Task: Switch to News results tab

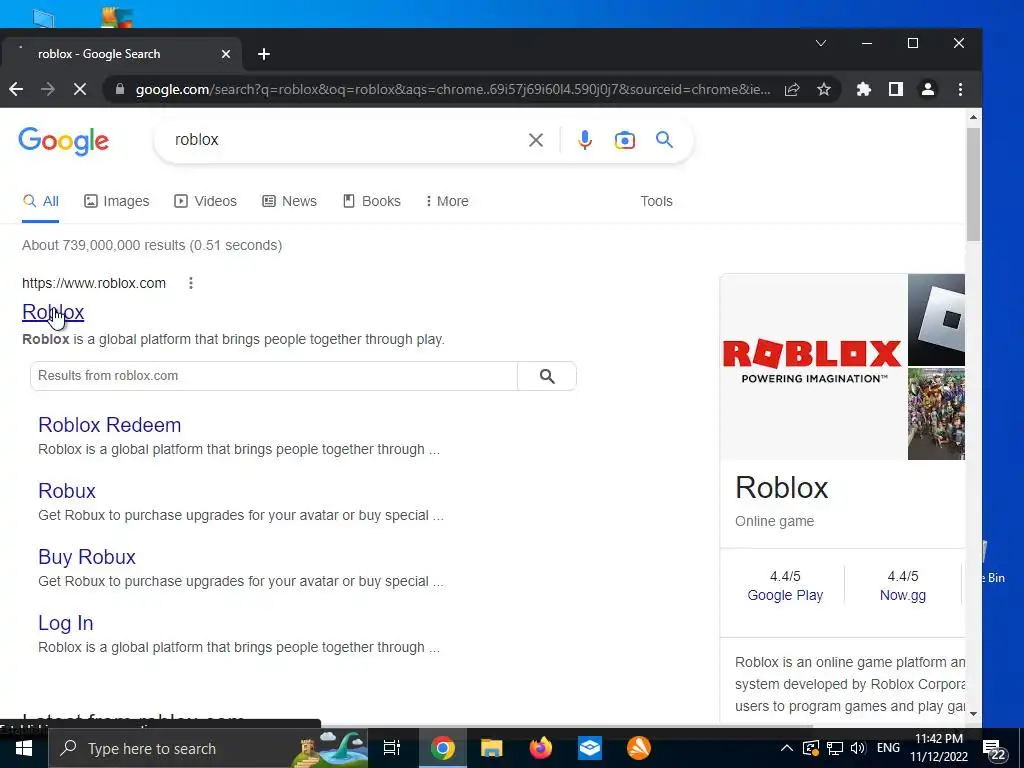Action: pos(289,201)
